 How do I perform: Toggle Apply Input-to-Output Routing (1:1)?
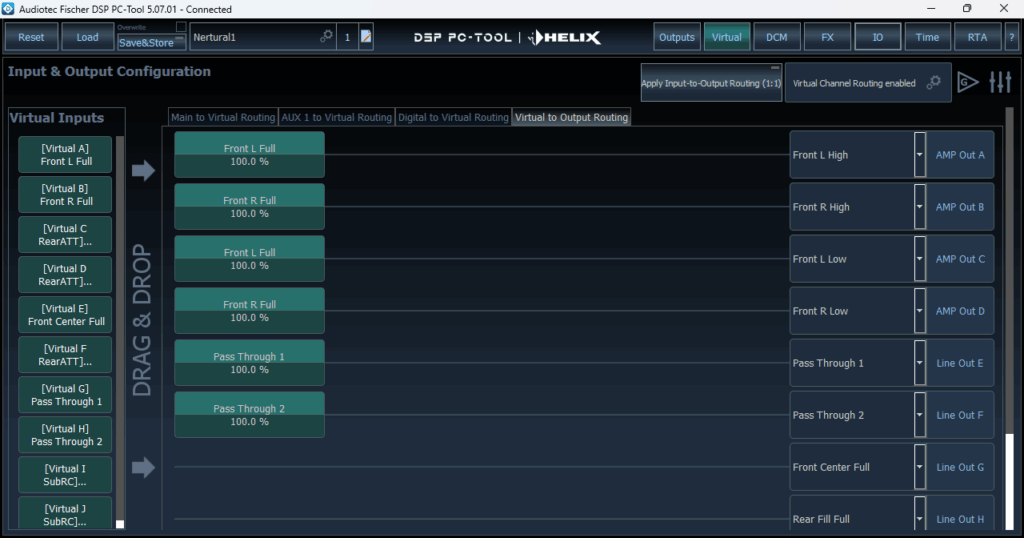pyautogui.click(x=711, y=83)
